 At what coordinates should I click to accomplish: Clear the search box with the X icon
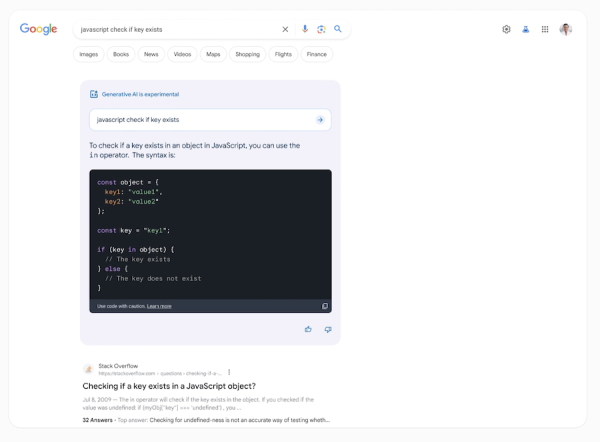[x=285, y=29]
